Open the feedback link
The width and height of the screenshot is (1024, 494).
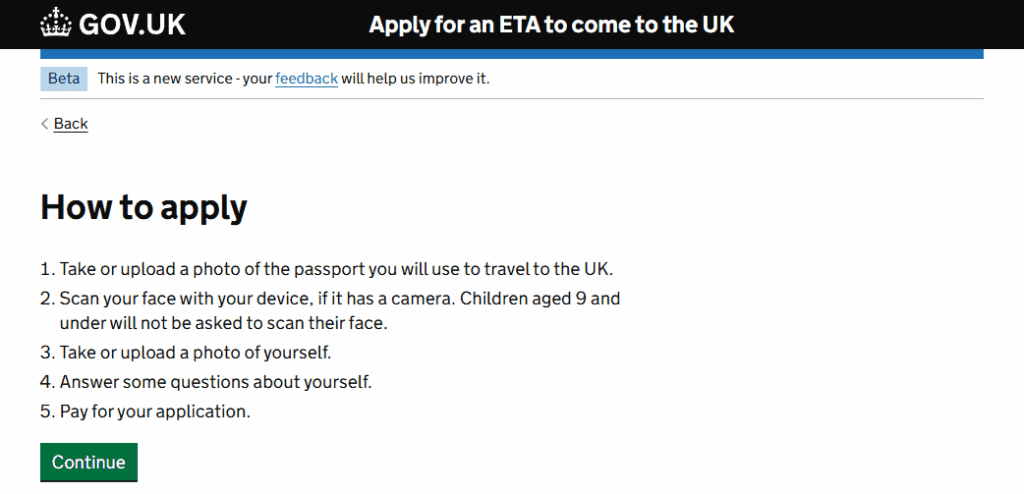[x=306, y=78]
